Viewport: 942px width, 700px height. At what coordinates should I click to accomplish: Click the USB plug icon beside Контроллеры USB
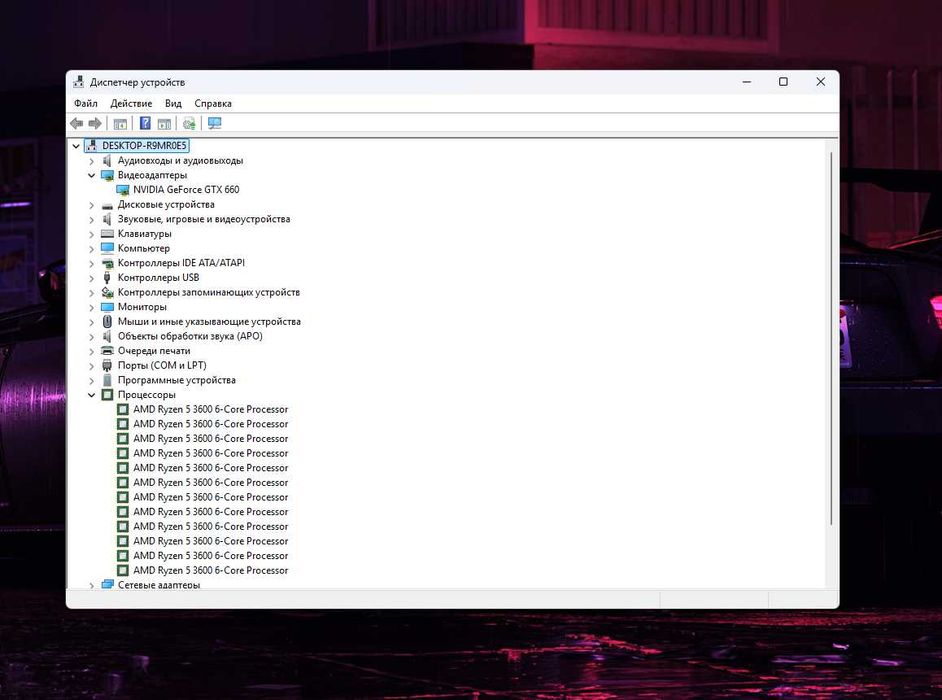[107, 278]
